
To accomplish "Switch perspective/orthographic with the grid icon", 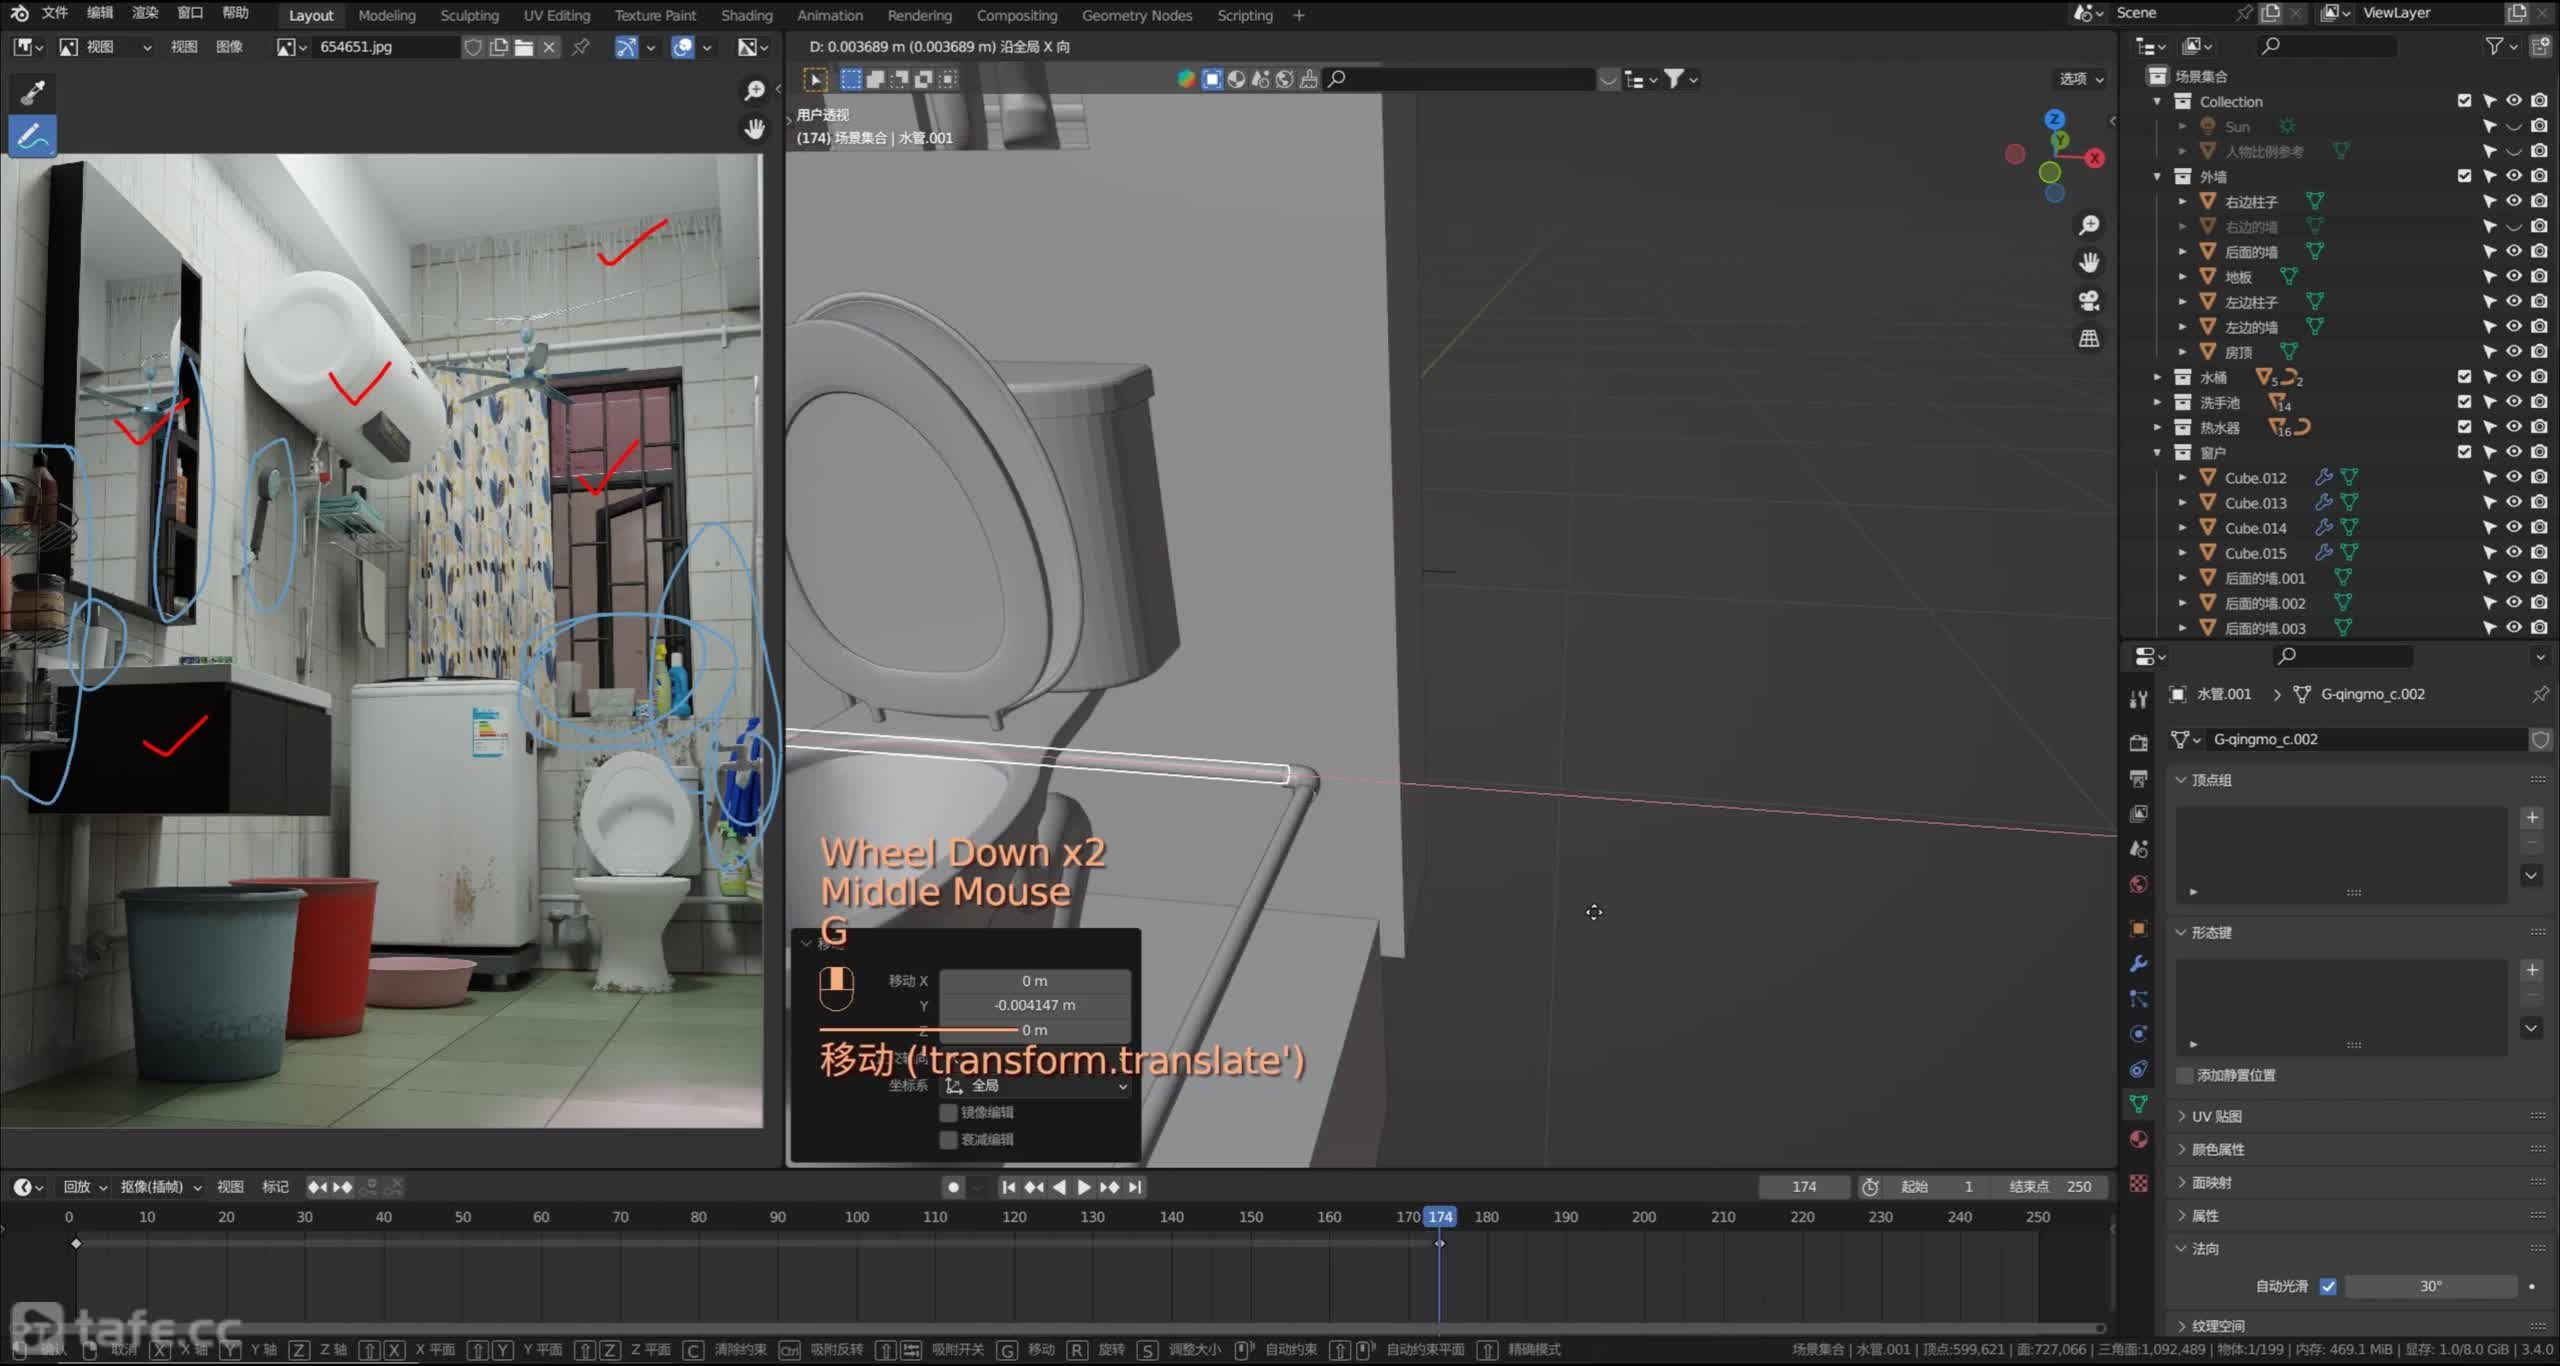I will (x=2089, y=339).
